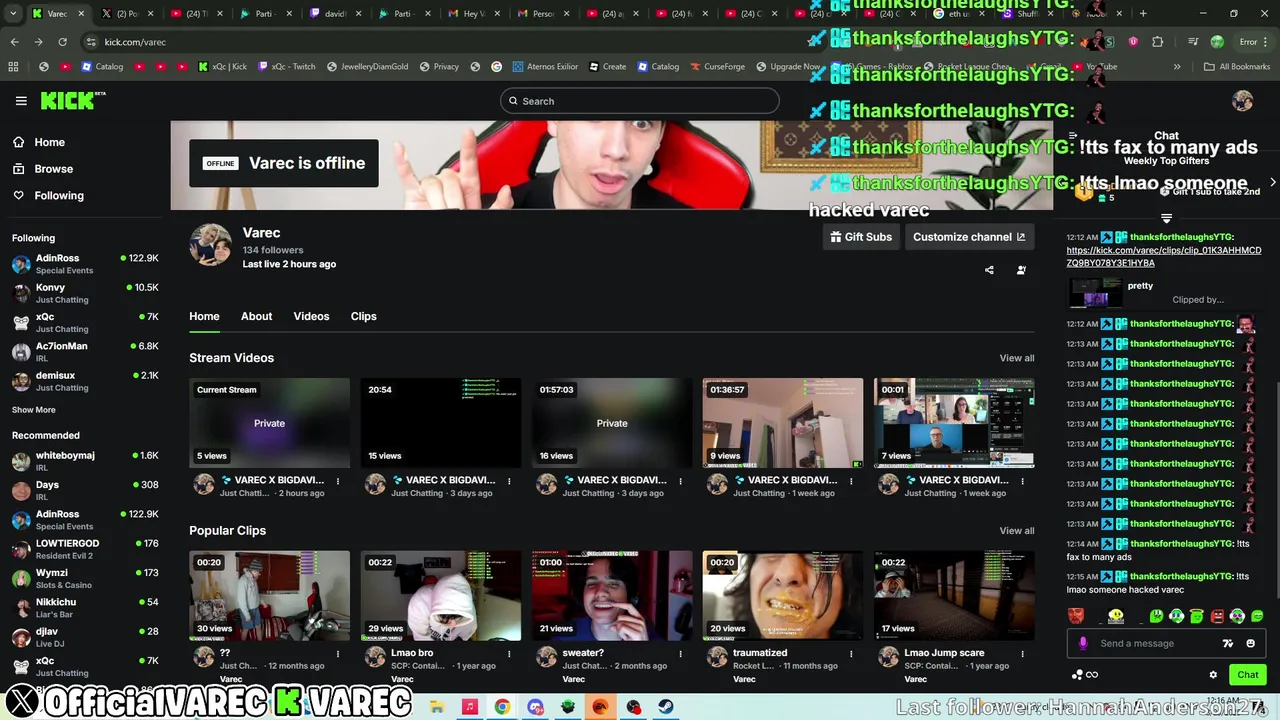This screenshot has height=720, width=1280.
Task: Click the Top Gifters next chevron
Action: [x=1272, y=182]
